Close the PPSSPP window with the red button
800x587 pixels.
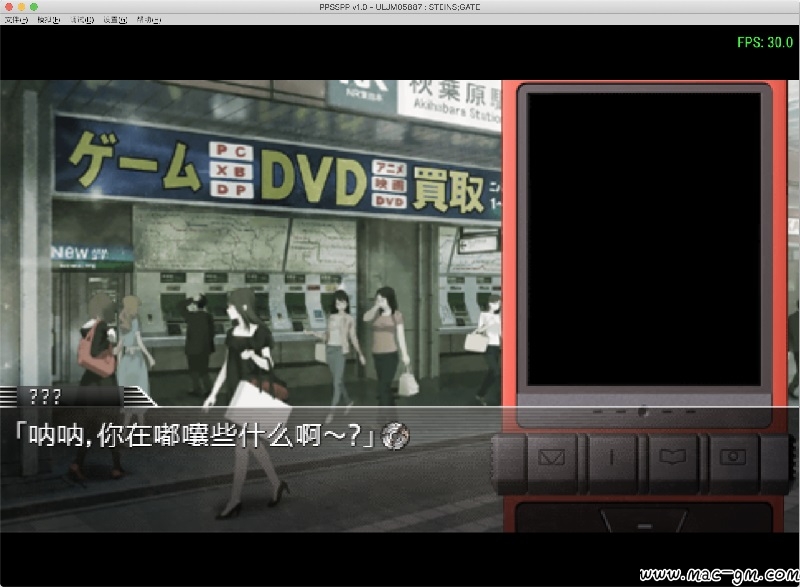point(9,7)
